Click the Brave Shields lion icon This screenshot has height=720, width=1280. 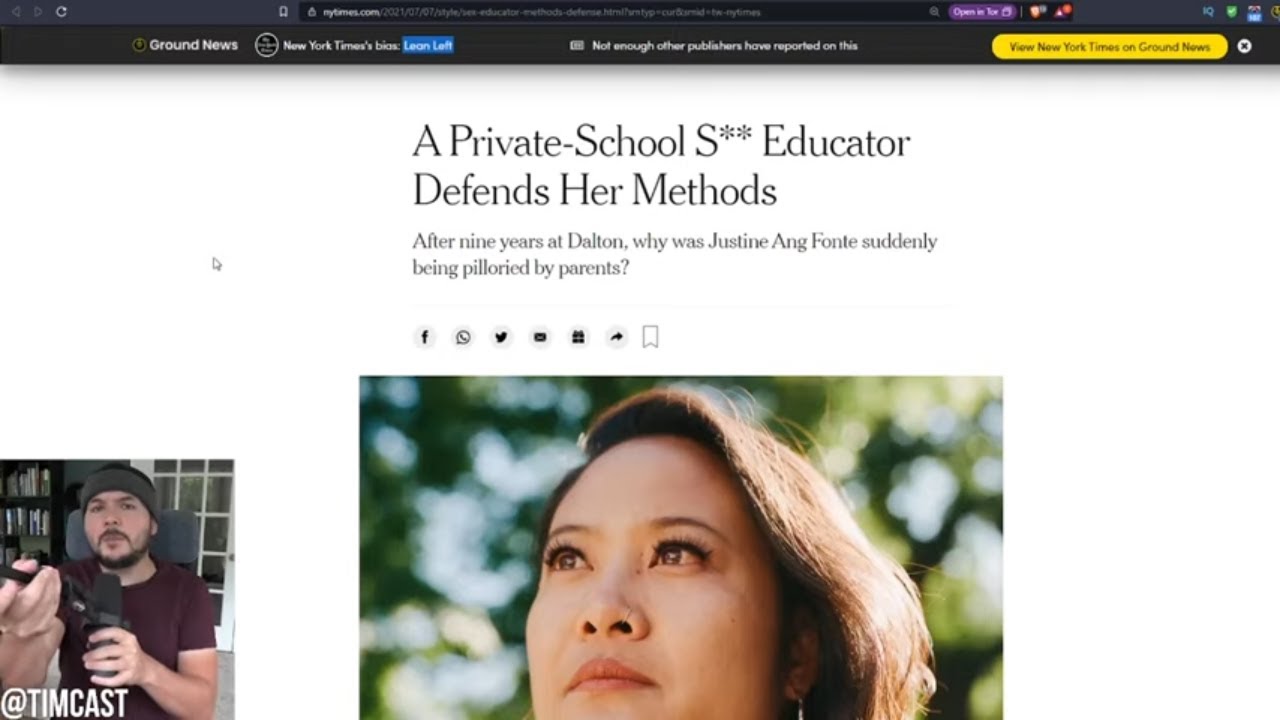[x=1037, y=12]
